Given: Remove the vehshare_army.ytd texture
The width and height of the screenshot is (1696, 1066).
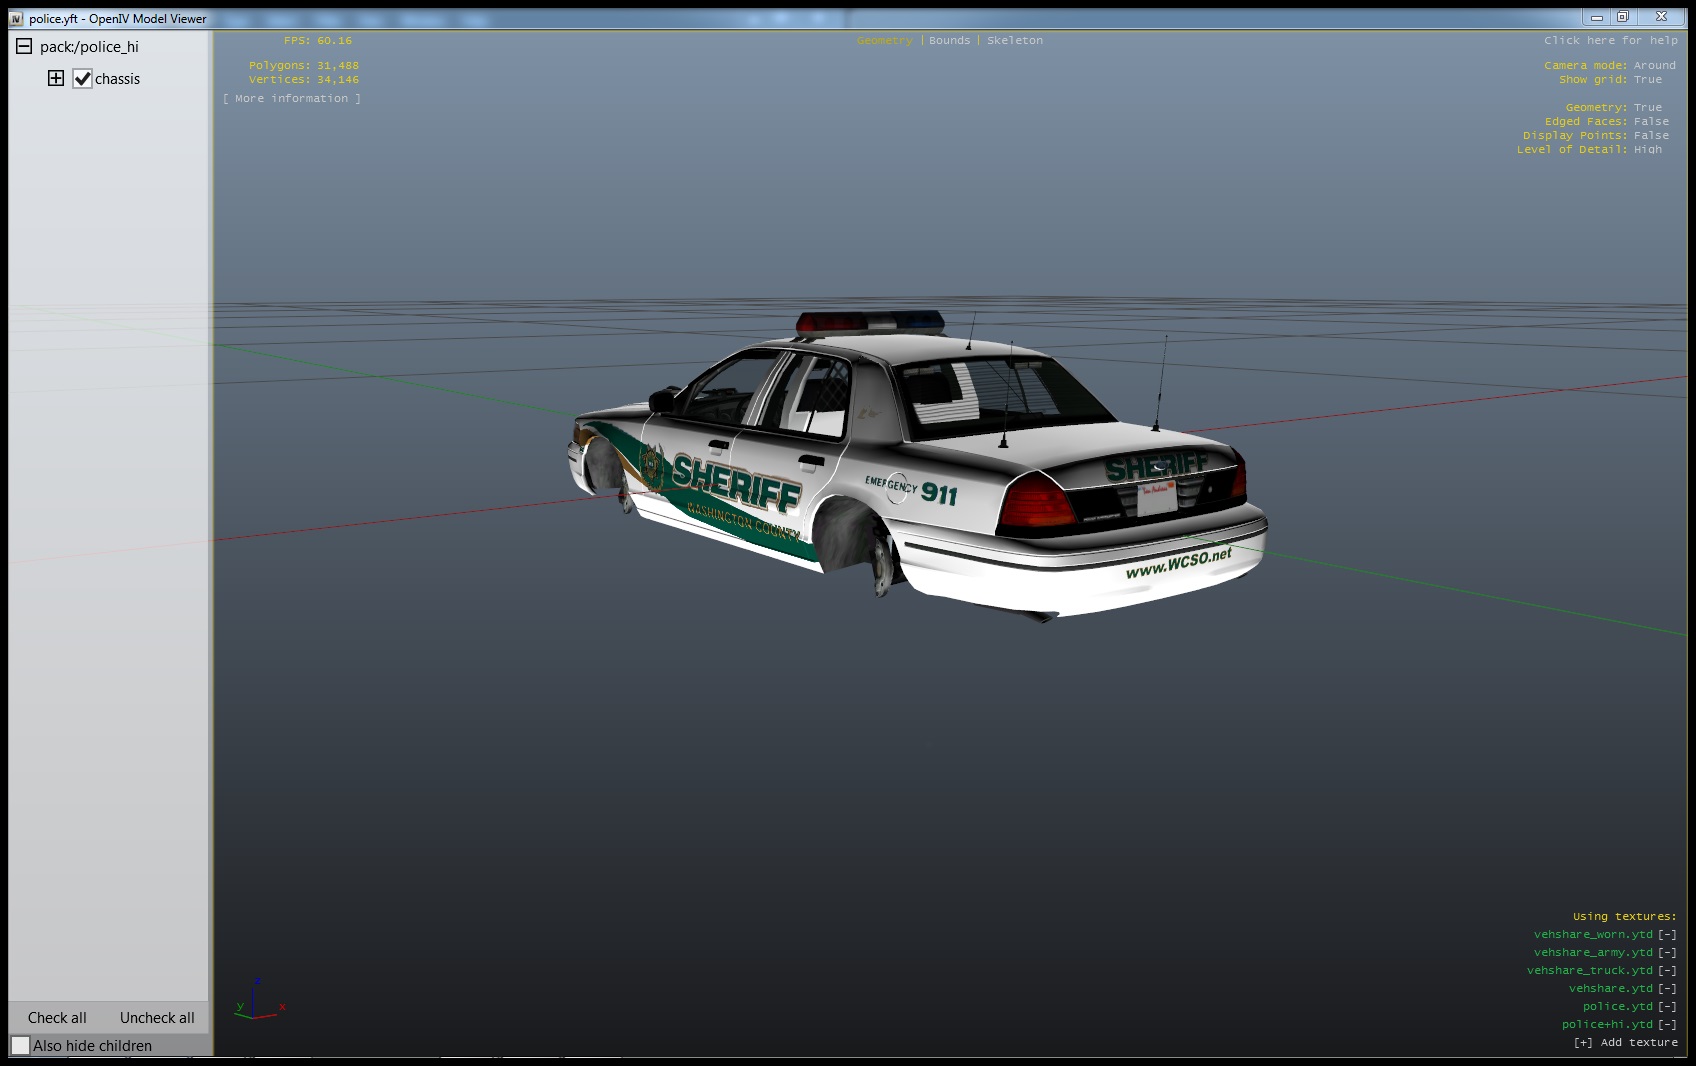Looking at the screenshot, I should [1667, 953].
